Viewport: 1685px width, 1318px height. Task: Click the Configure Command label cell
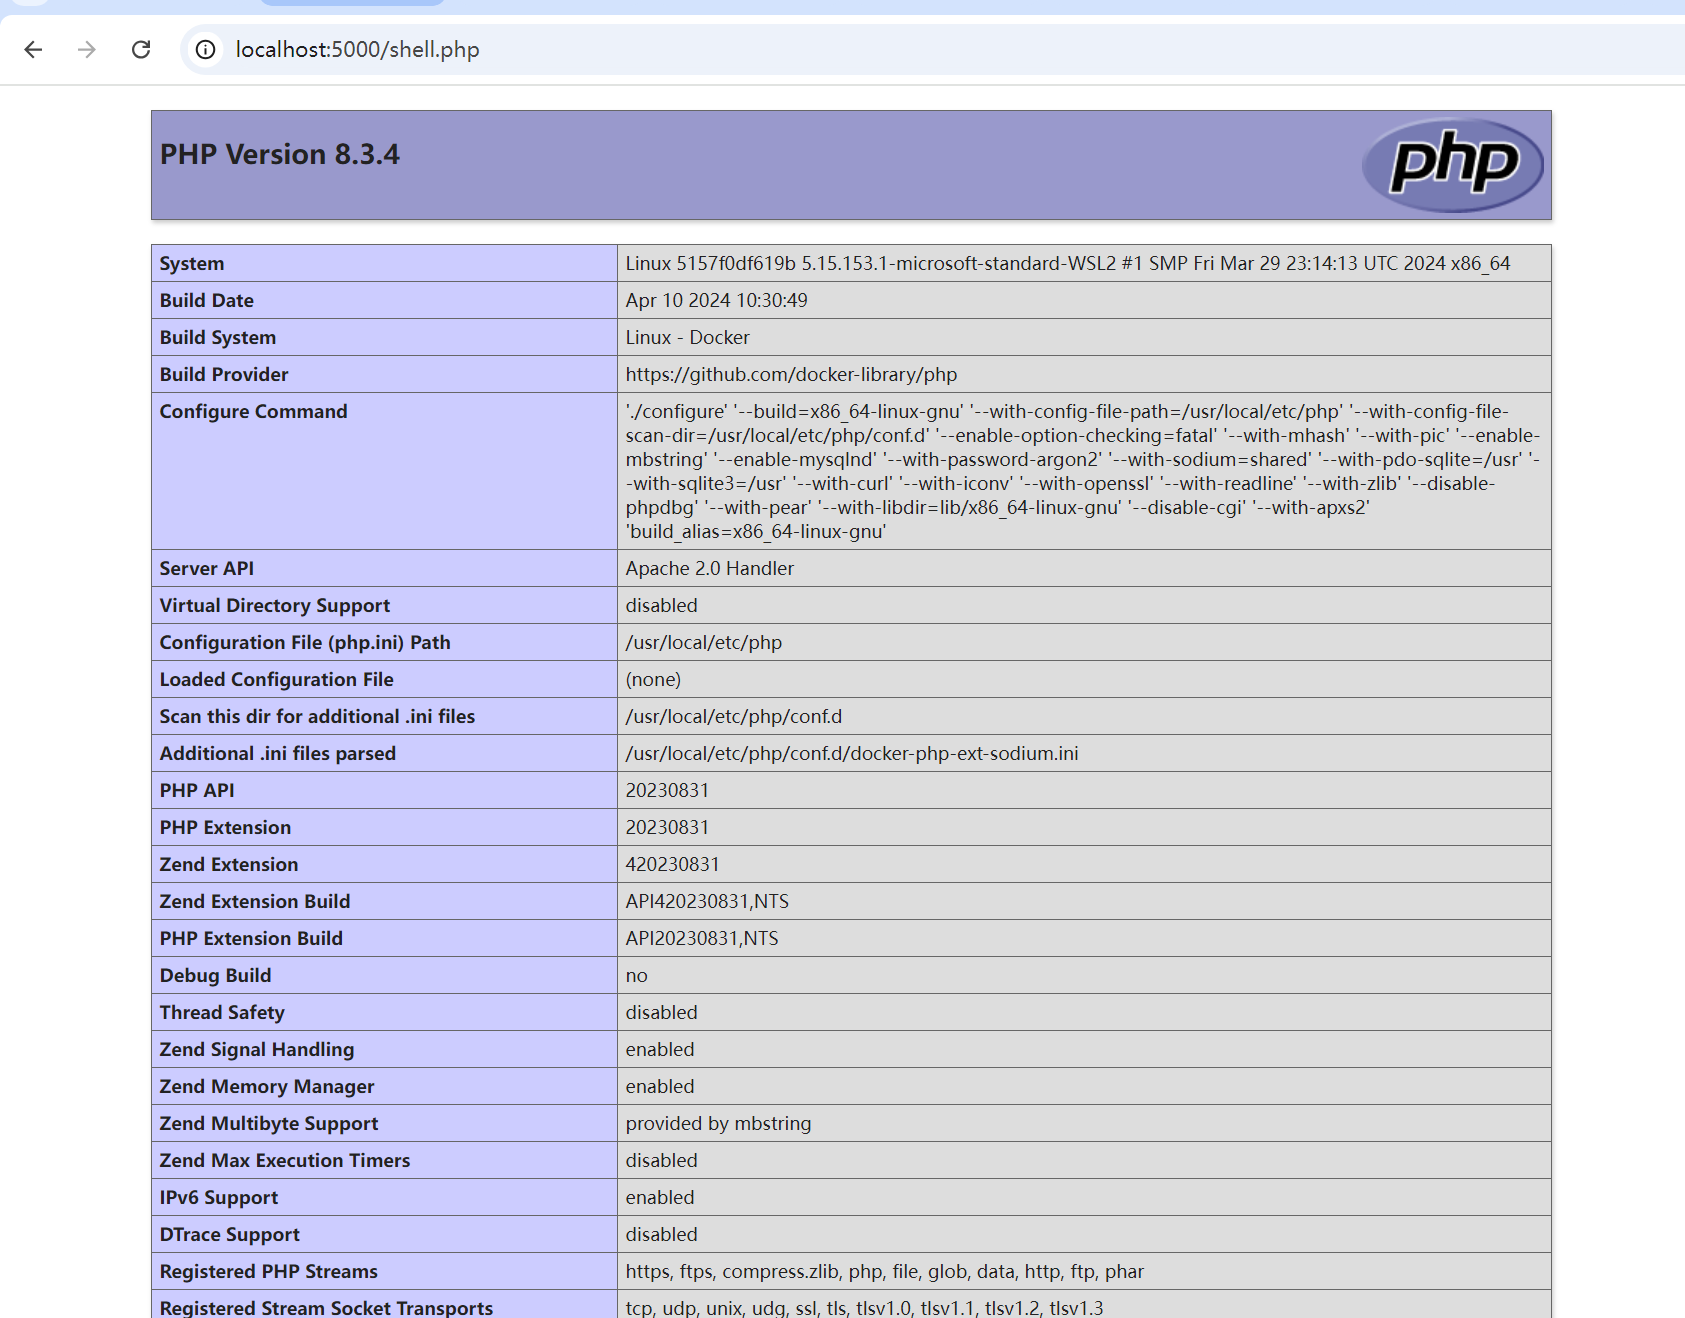254,412
